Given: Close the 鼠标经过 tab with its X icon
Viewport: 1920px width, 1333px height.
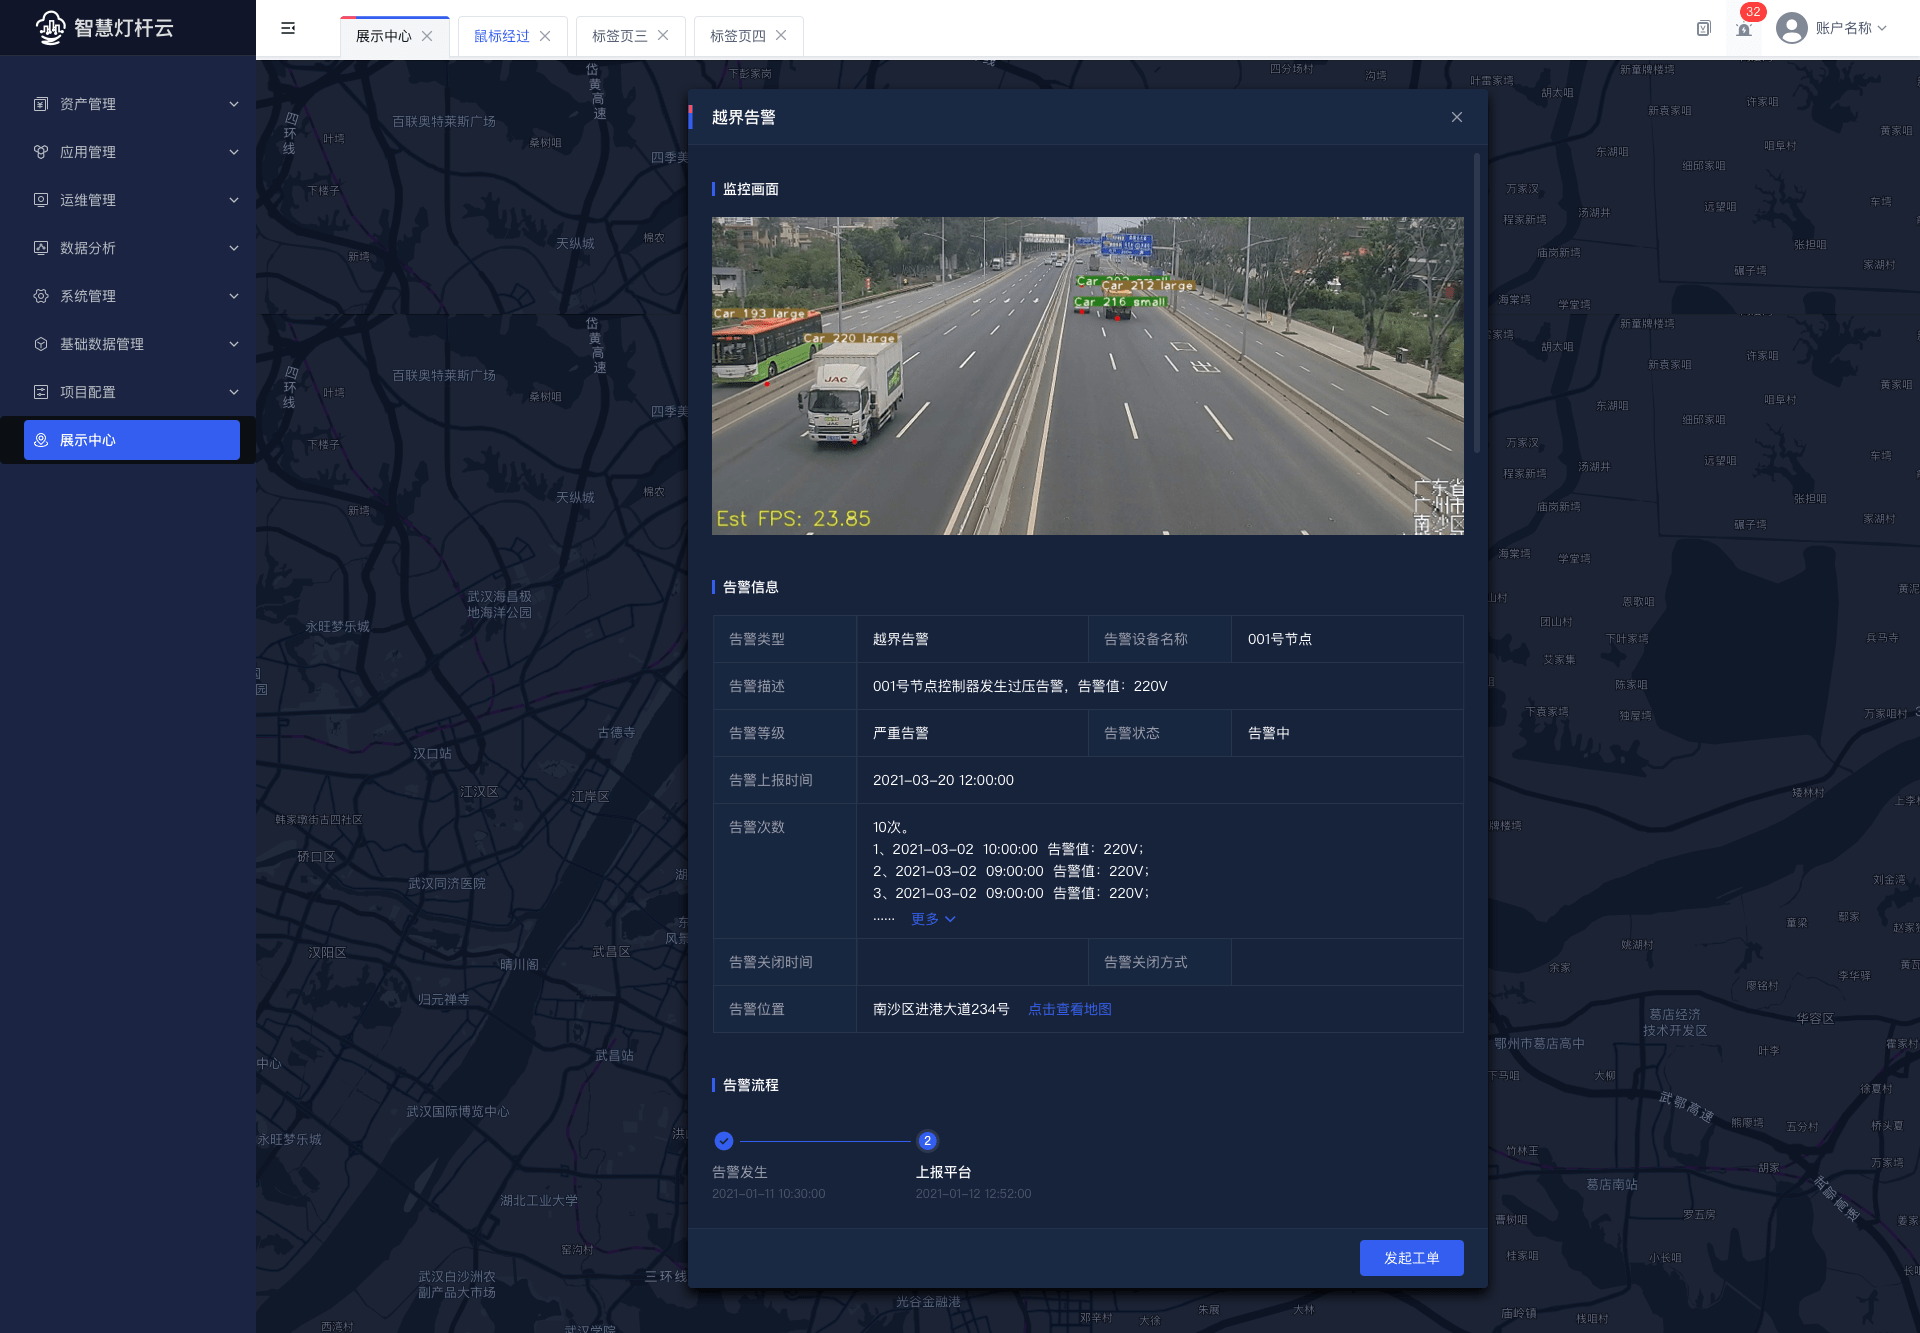Looking at the screenshot, I should pos(545,36).
